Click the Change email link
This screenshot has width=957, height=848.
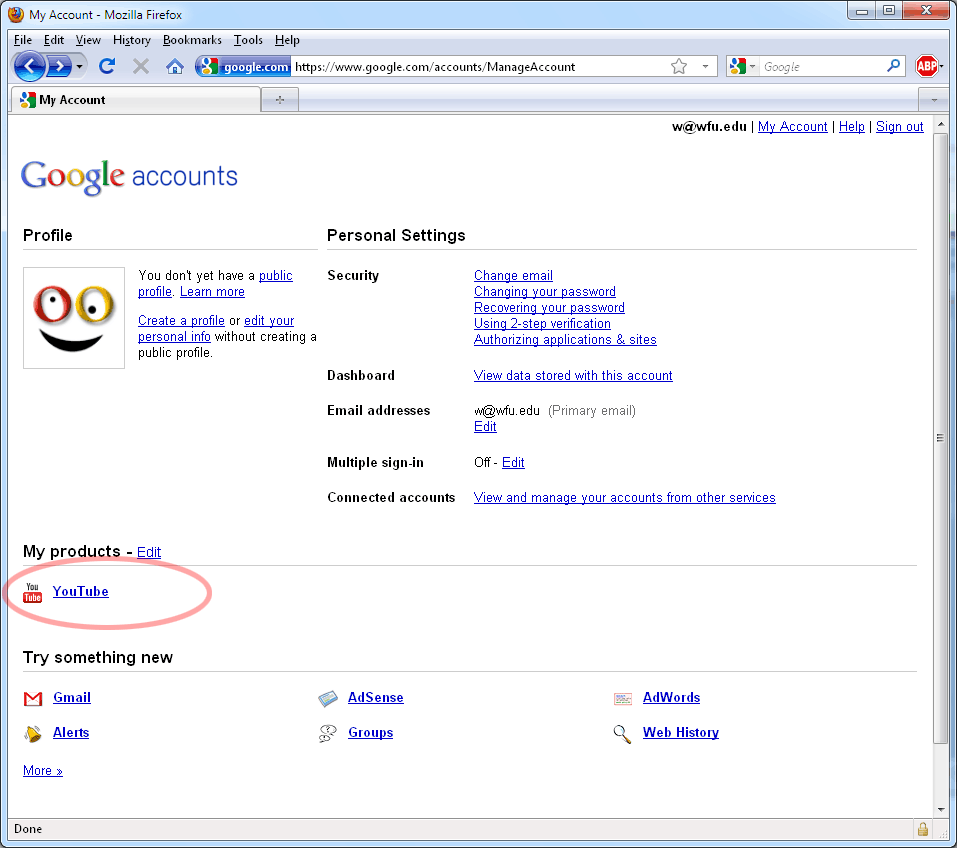point(513,275)
